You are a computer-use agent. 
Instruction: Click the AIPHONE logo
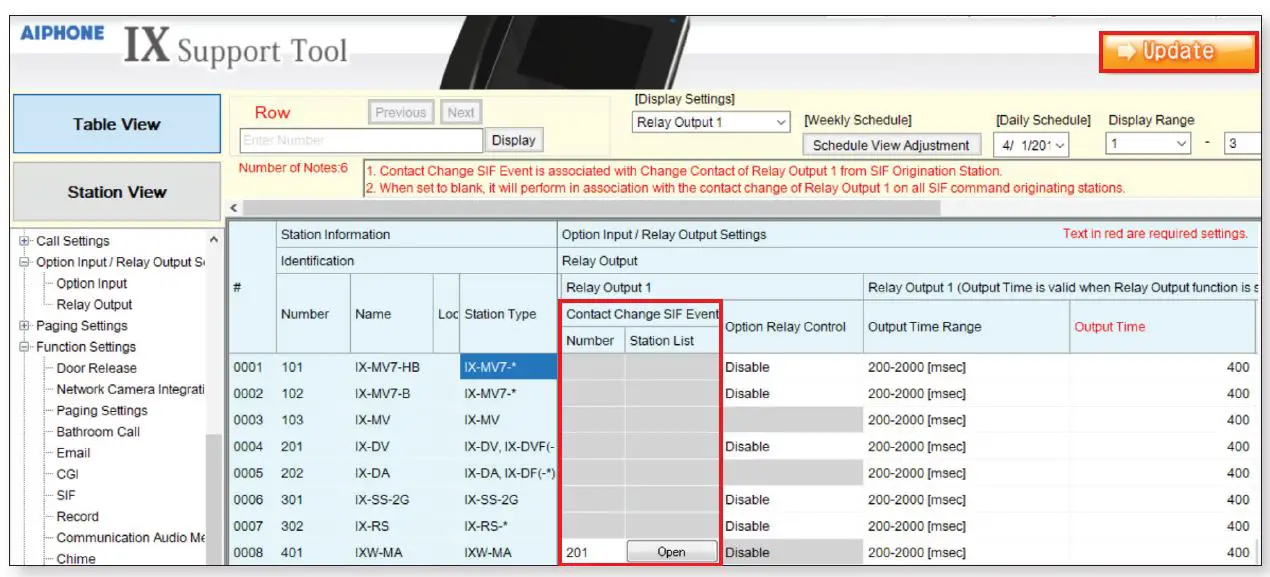[62, 33]
